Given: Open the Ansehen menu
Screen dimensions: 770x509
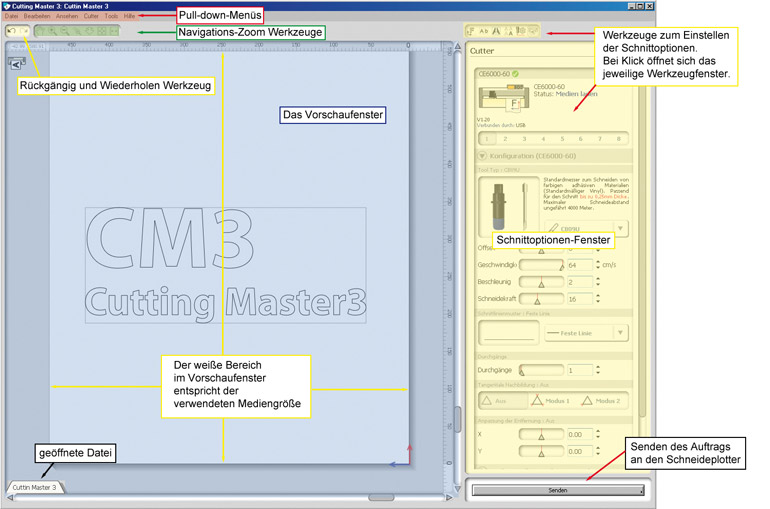Looking at the screenshot, I should click(67, 16).
